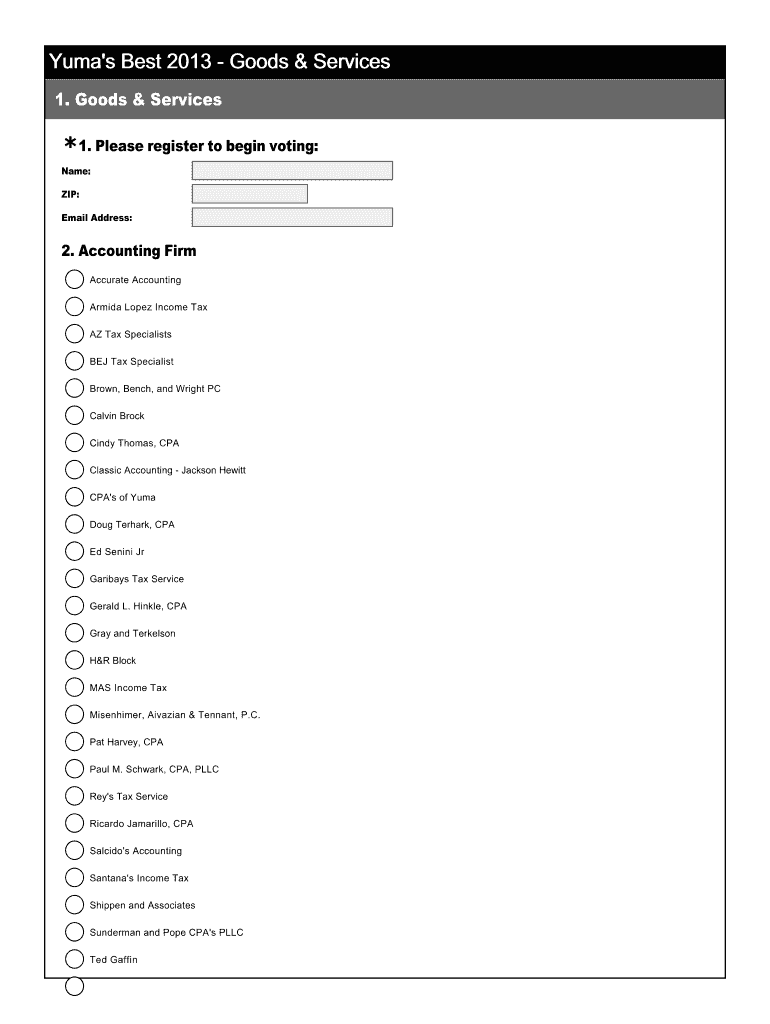
Task: Pick Rey's Tax Service radio button
Action: [75, 796]
